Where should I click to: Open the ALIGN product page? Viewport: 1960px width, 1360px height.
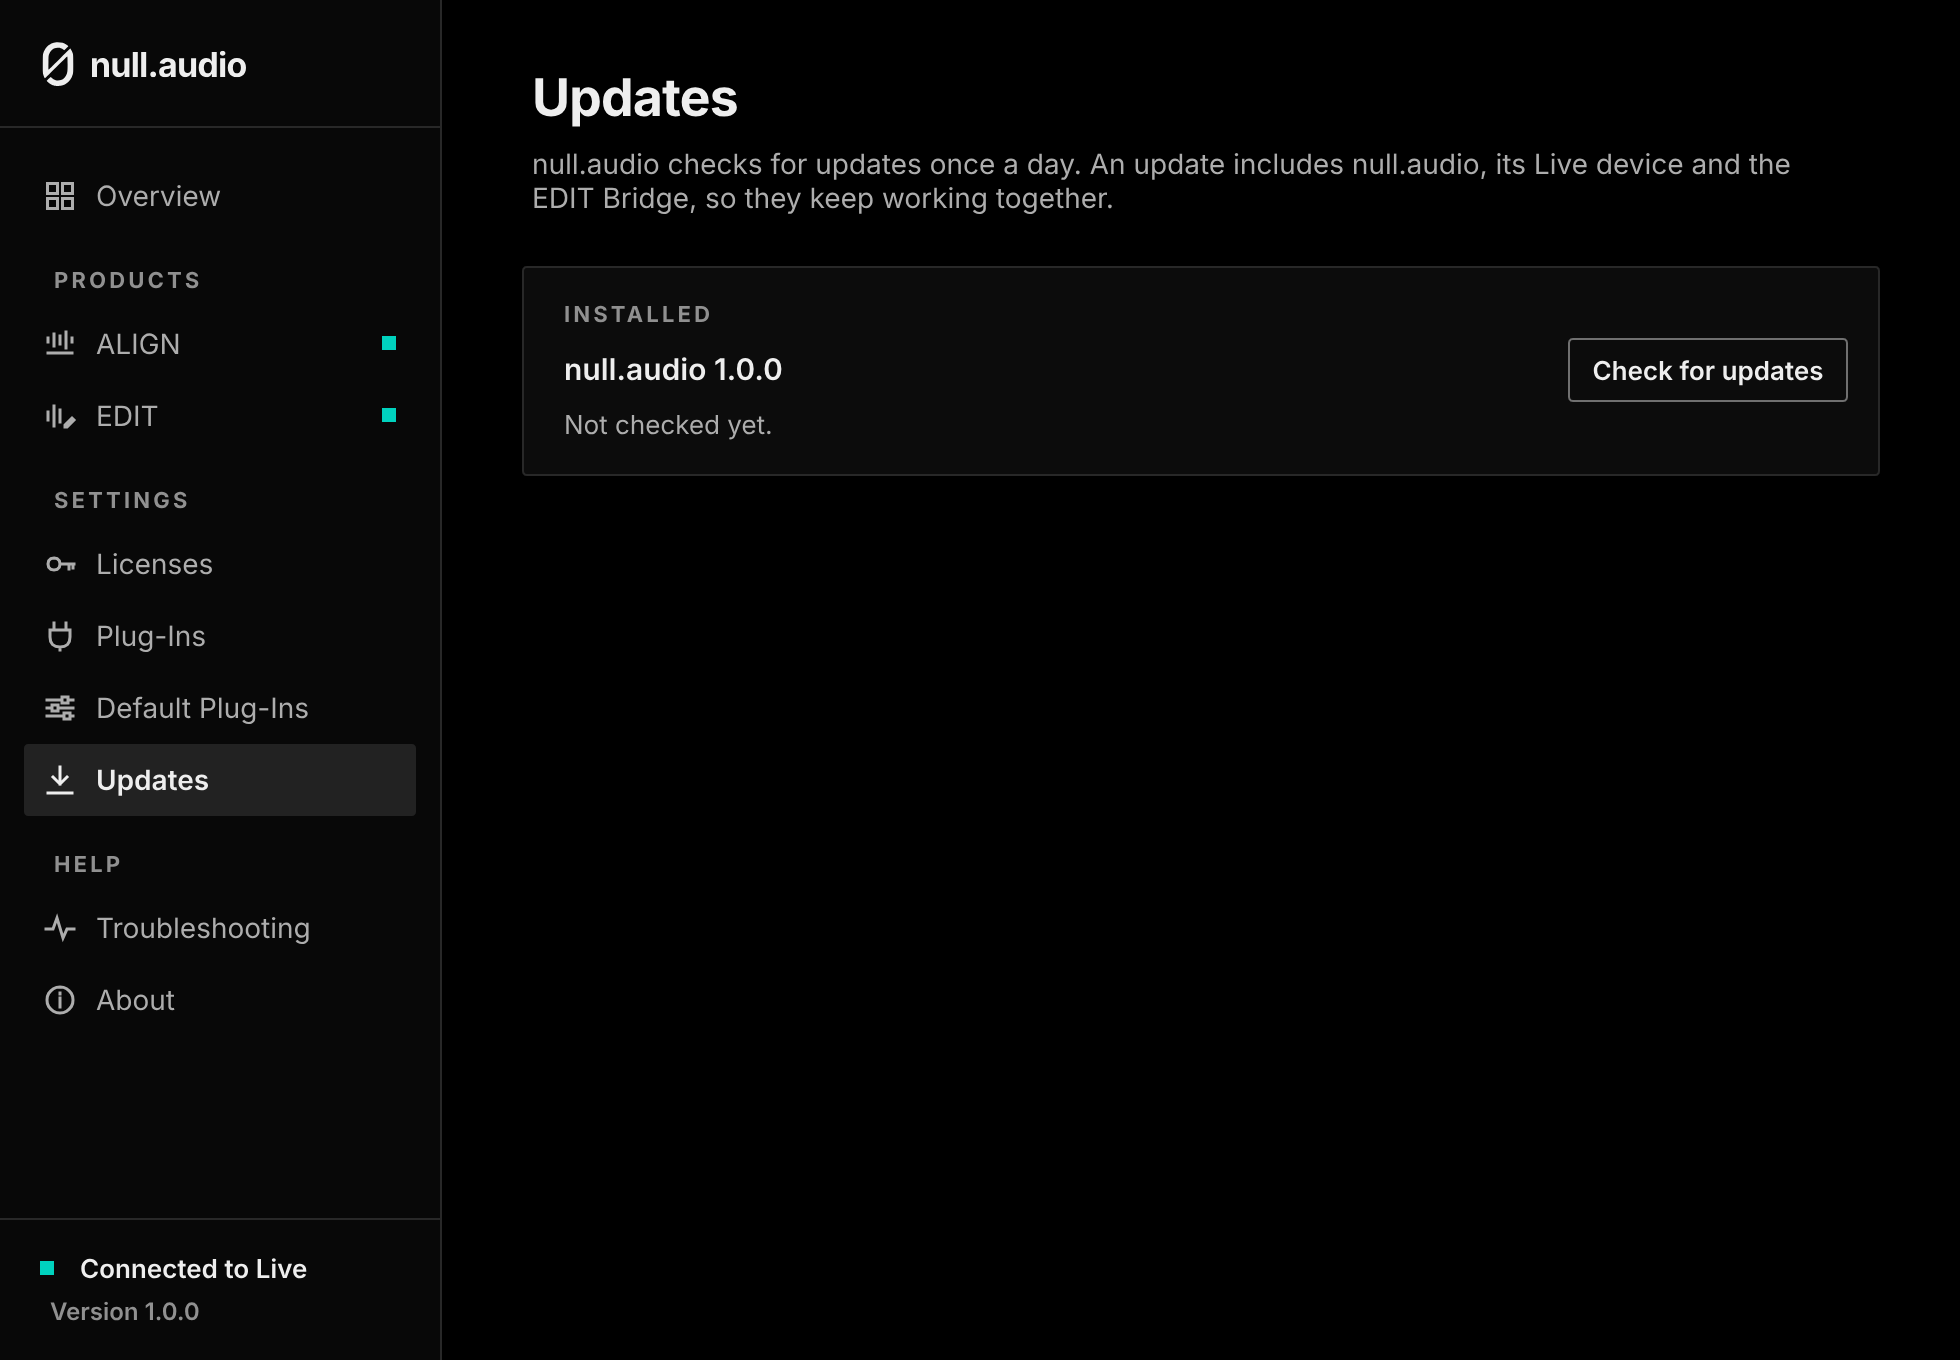(x=220, y=344)
